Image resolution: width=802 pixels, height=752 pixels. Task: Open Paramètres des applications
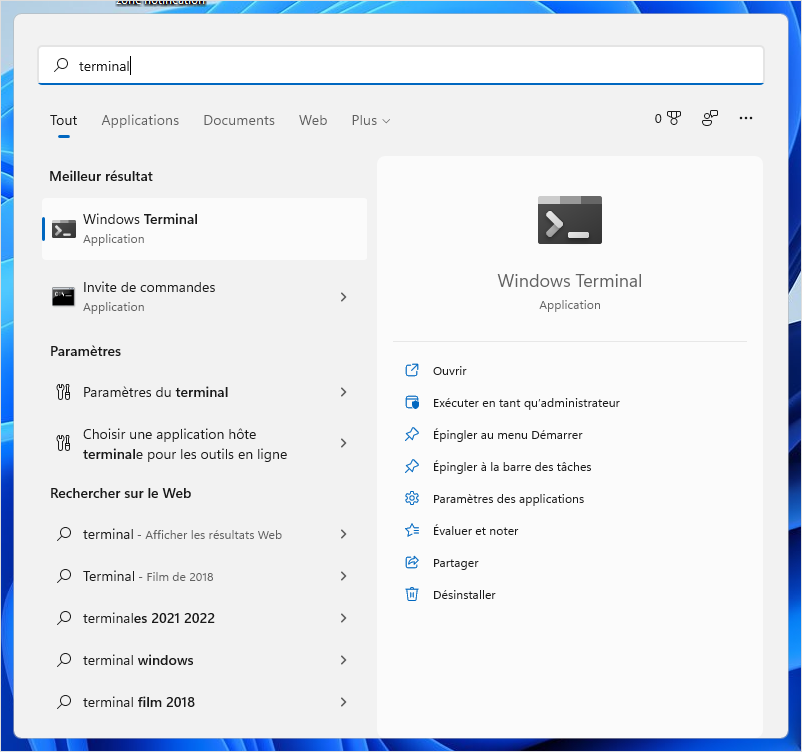coord(508,499)
